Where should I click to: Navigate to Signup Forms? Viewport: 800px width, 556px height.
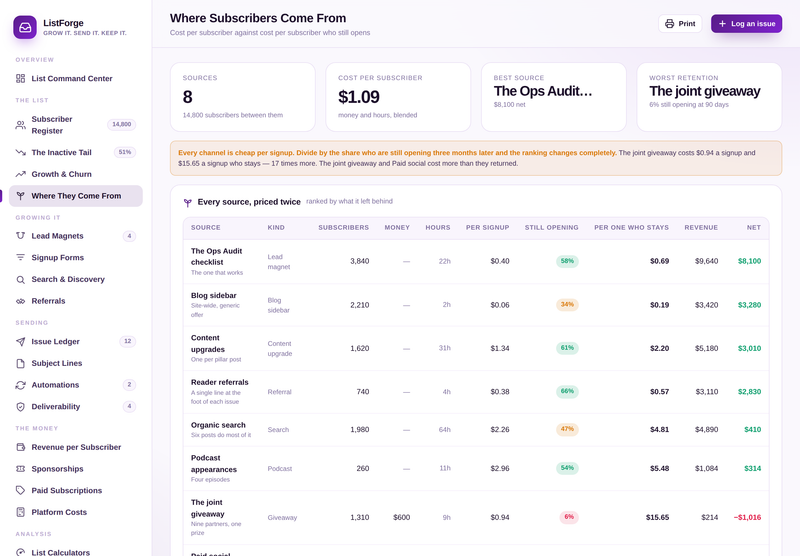tap(76, 258)
